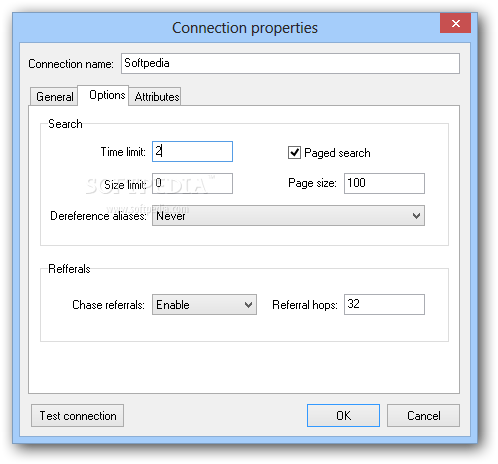
Task: Switch to the General tab
Action: coord(54,97)
